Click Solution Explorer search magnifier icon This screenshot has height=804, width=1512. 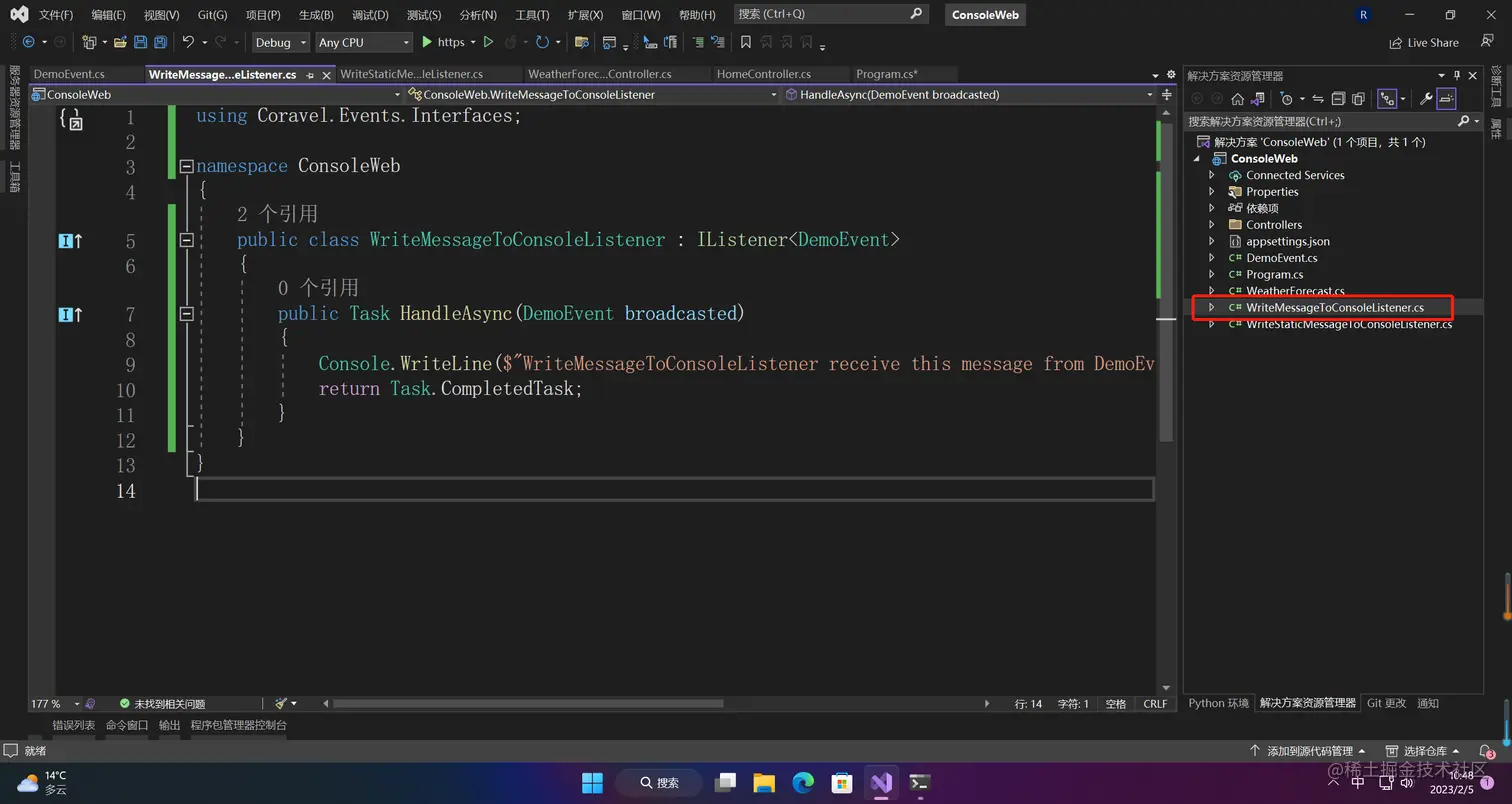coord(1464,121)
